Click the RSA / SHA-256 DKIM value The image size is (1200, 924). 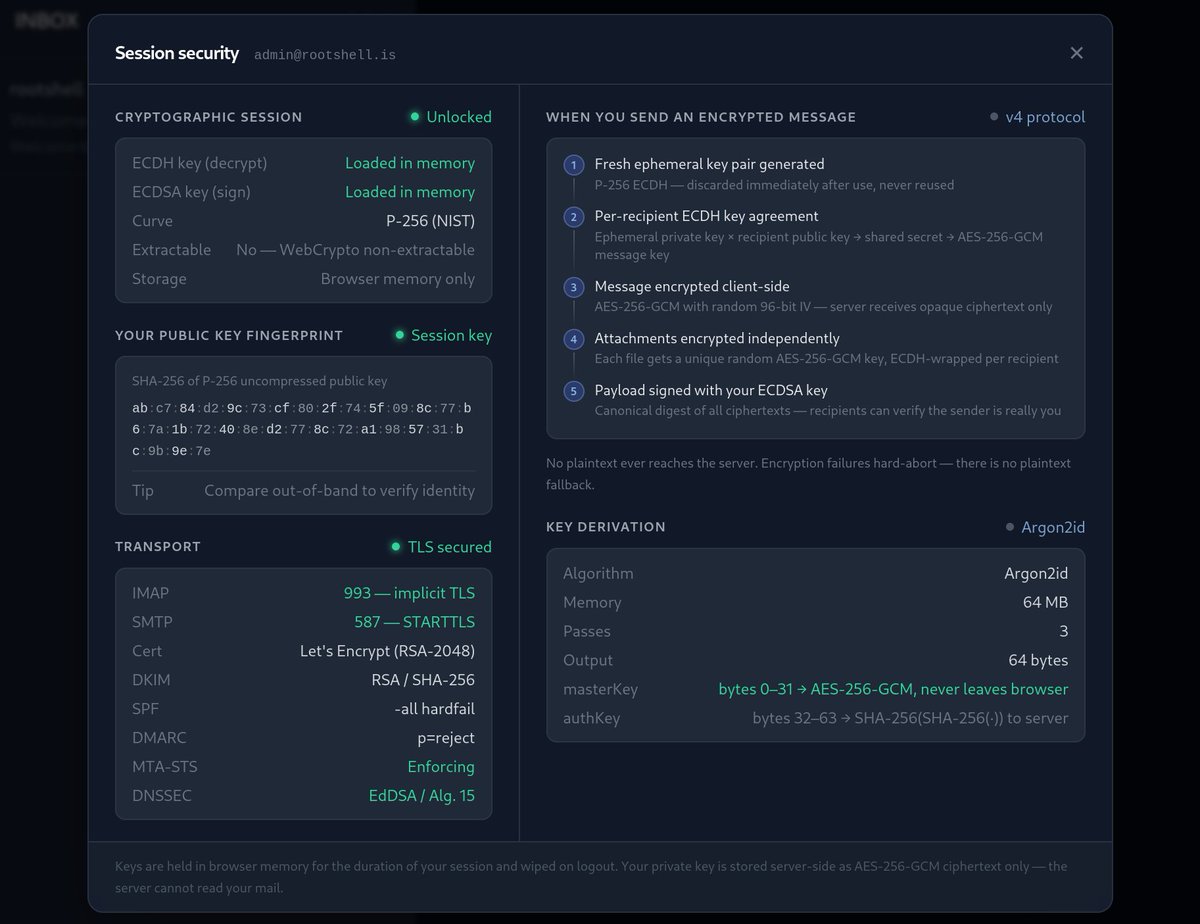click(x=423, y=680)
